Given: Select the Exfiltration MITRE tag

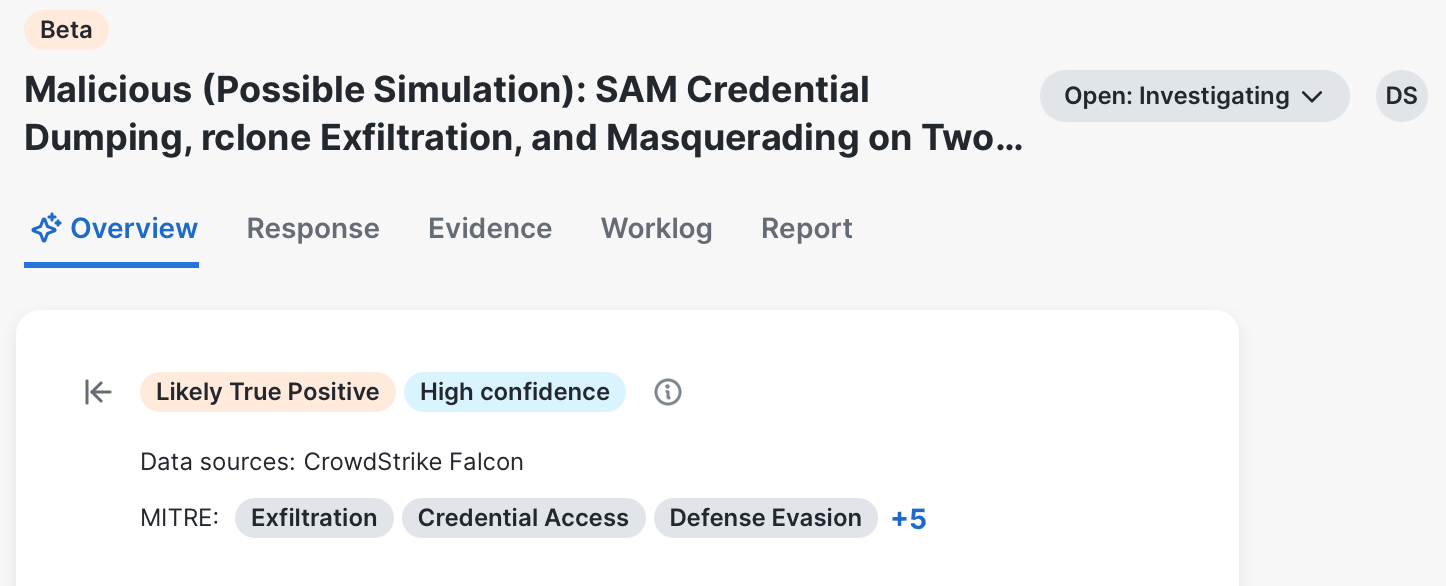Looking at the screenshot, I should click(x=314, y=518).
